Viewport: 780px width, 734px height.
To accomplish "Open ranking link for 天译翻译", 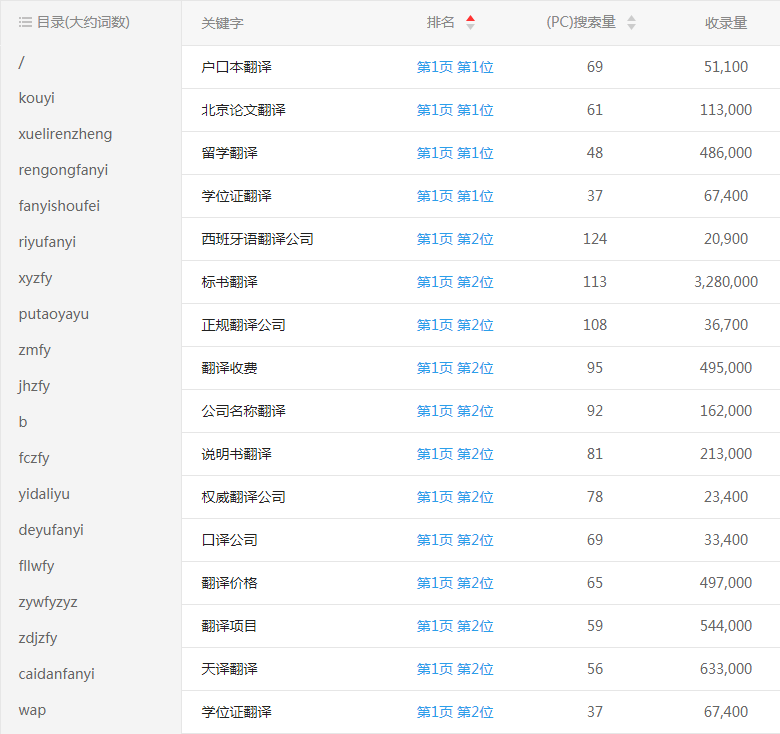I will pos(455,669).
